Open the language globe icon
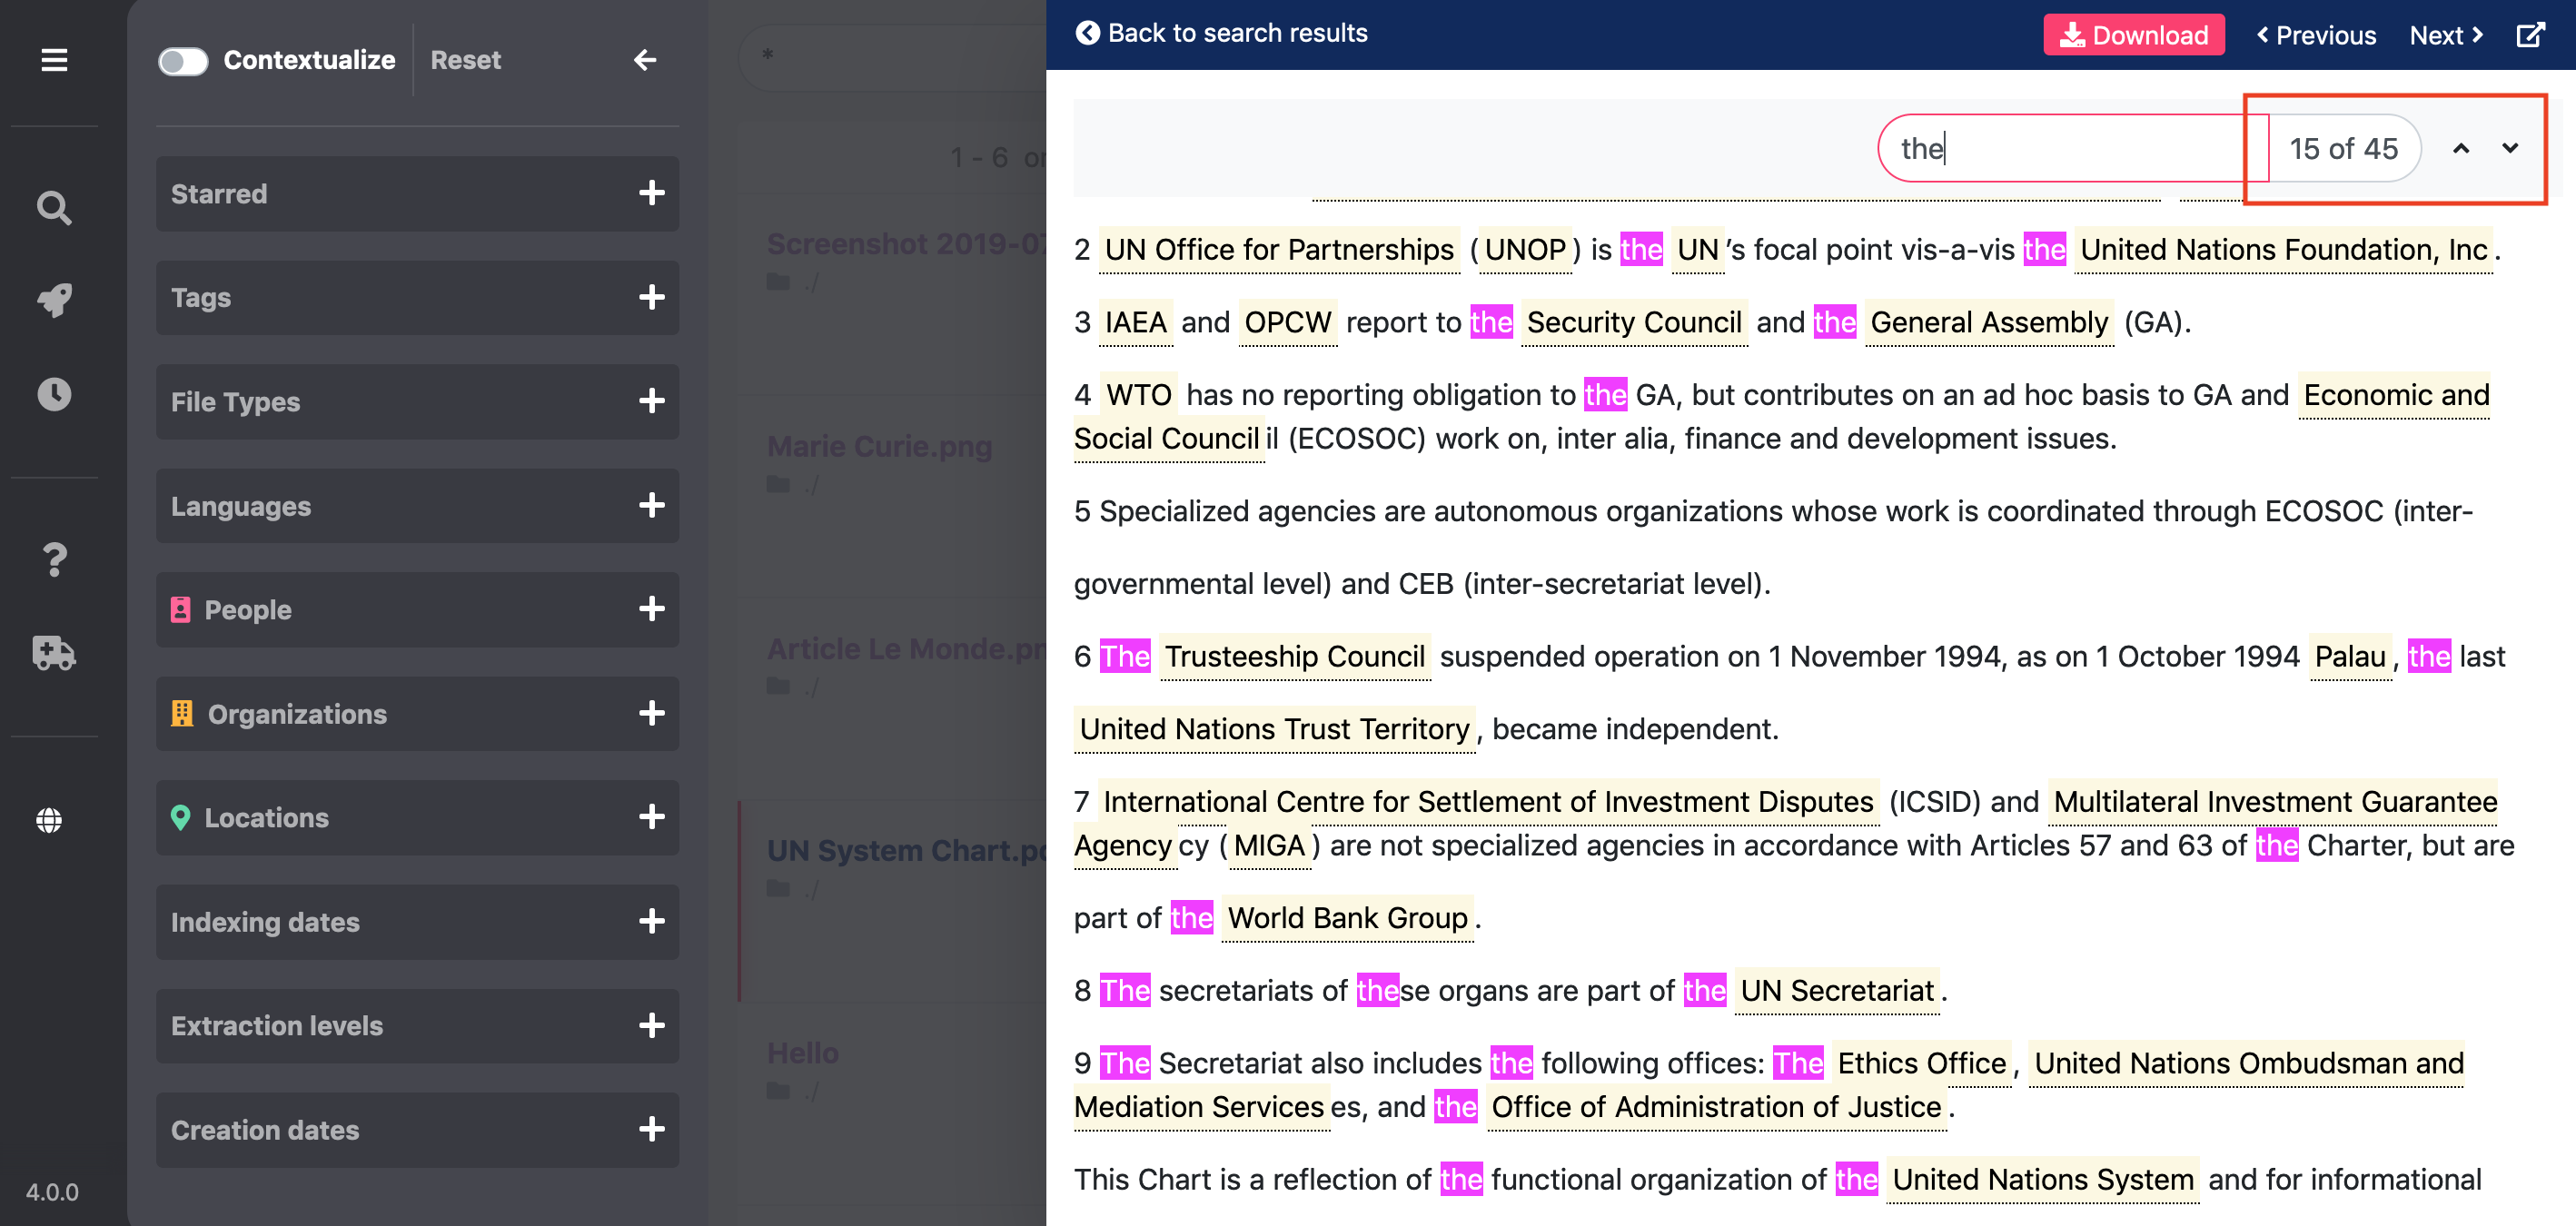Screen dimensions: 2576x1226 pyautogui.click(x=49, y=820)
